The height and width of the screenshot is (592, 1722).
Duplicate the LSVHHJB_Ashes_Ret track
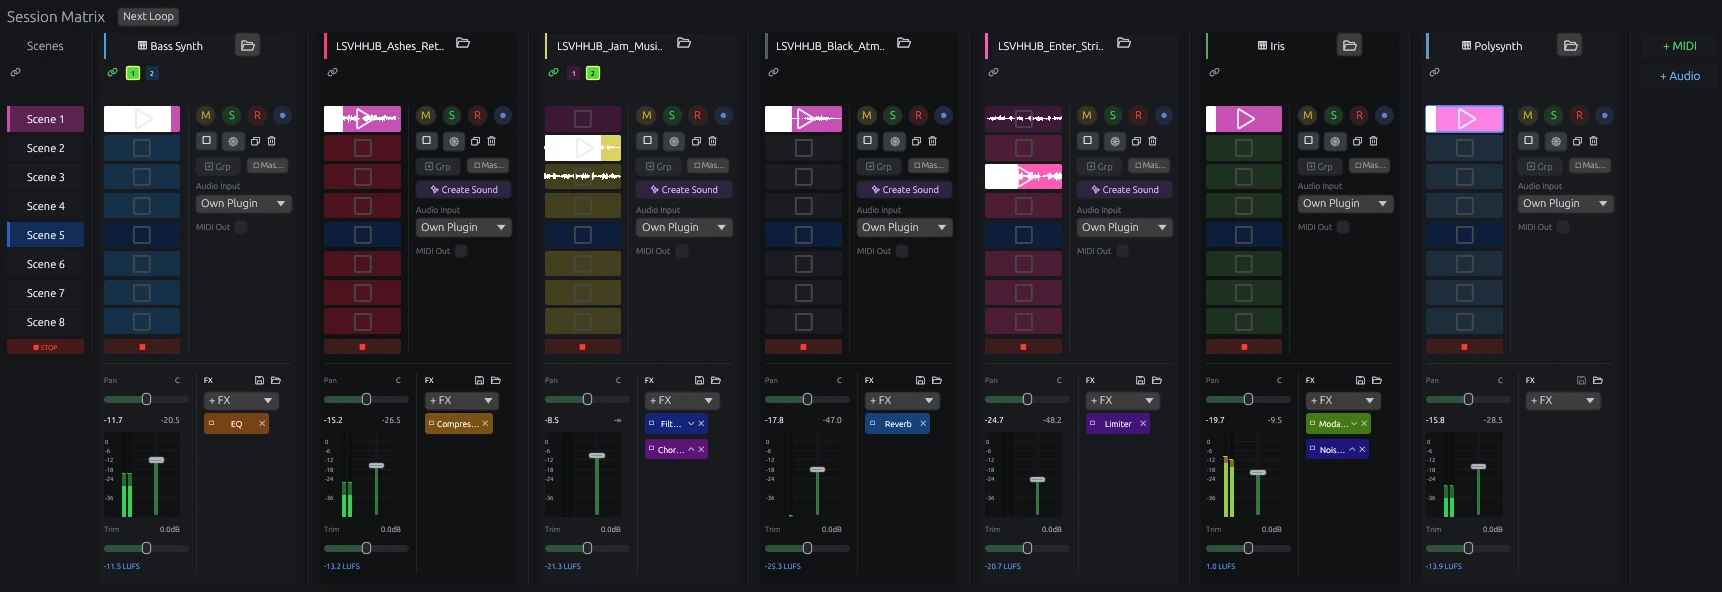point(475,141)
